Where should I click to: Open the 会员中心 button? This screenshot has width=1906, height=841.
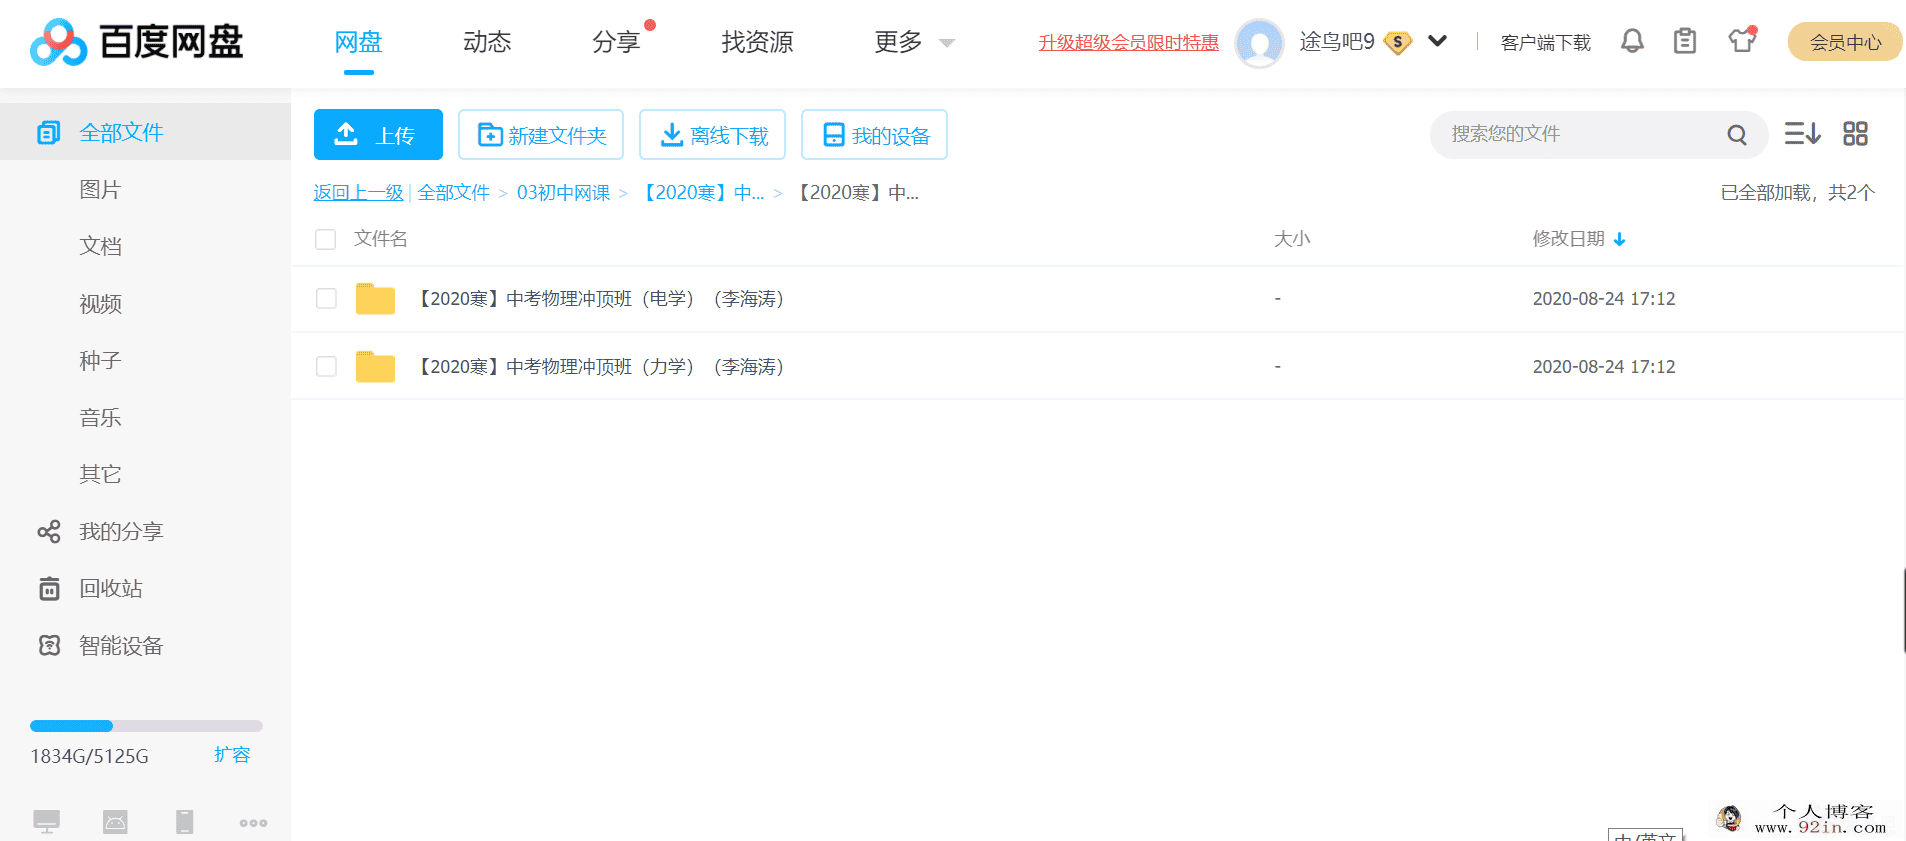(1845, 42)
